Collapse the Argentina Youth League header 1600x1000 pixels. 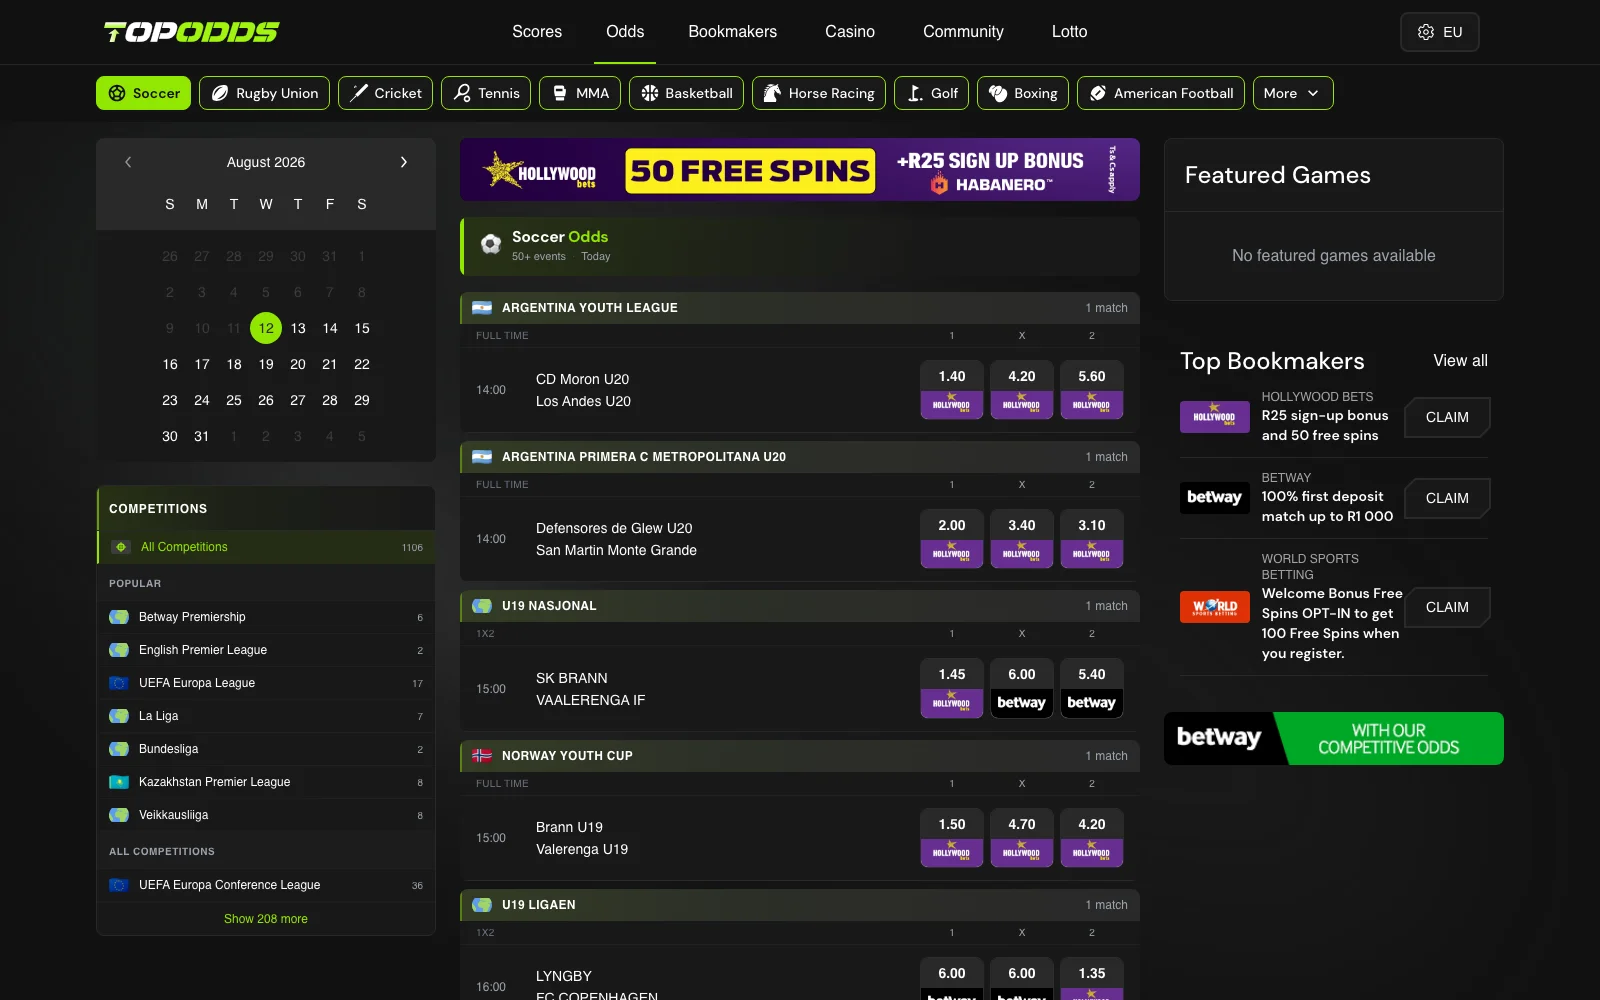[800, 308]
